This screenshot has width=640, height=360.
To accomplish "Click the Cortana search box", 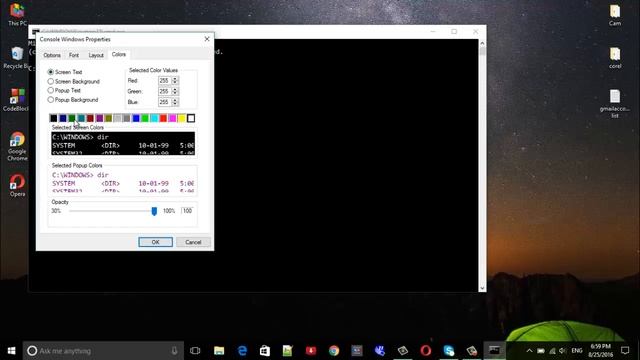I will tap(103, 351).
